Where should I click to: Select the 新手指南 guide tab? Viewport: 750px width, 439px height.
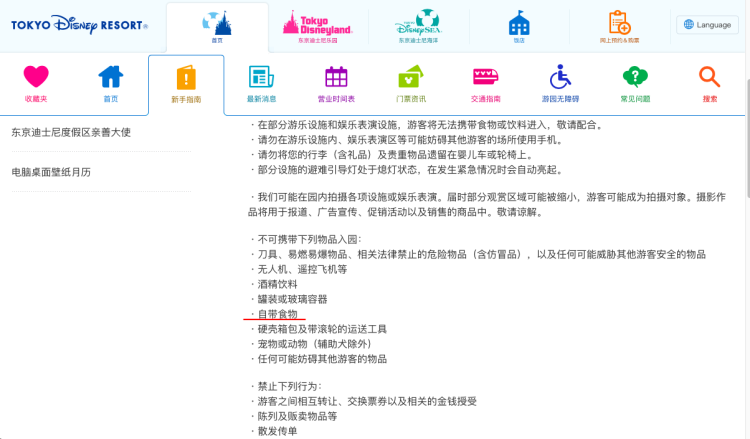click(x=186, y=85)
